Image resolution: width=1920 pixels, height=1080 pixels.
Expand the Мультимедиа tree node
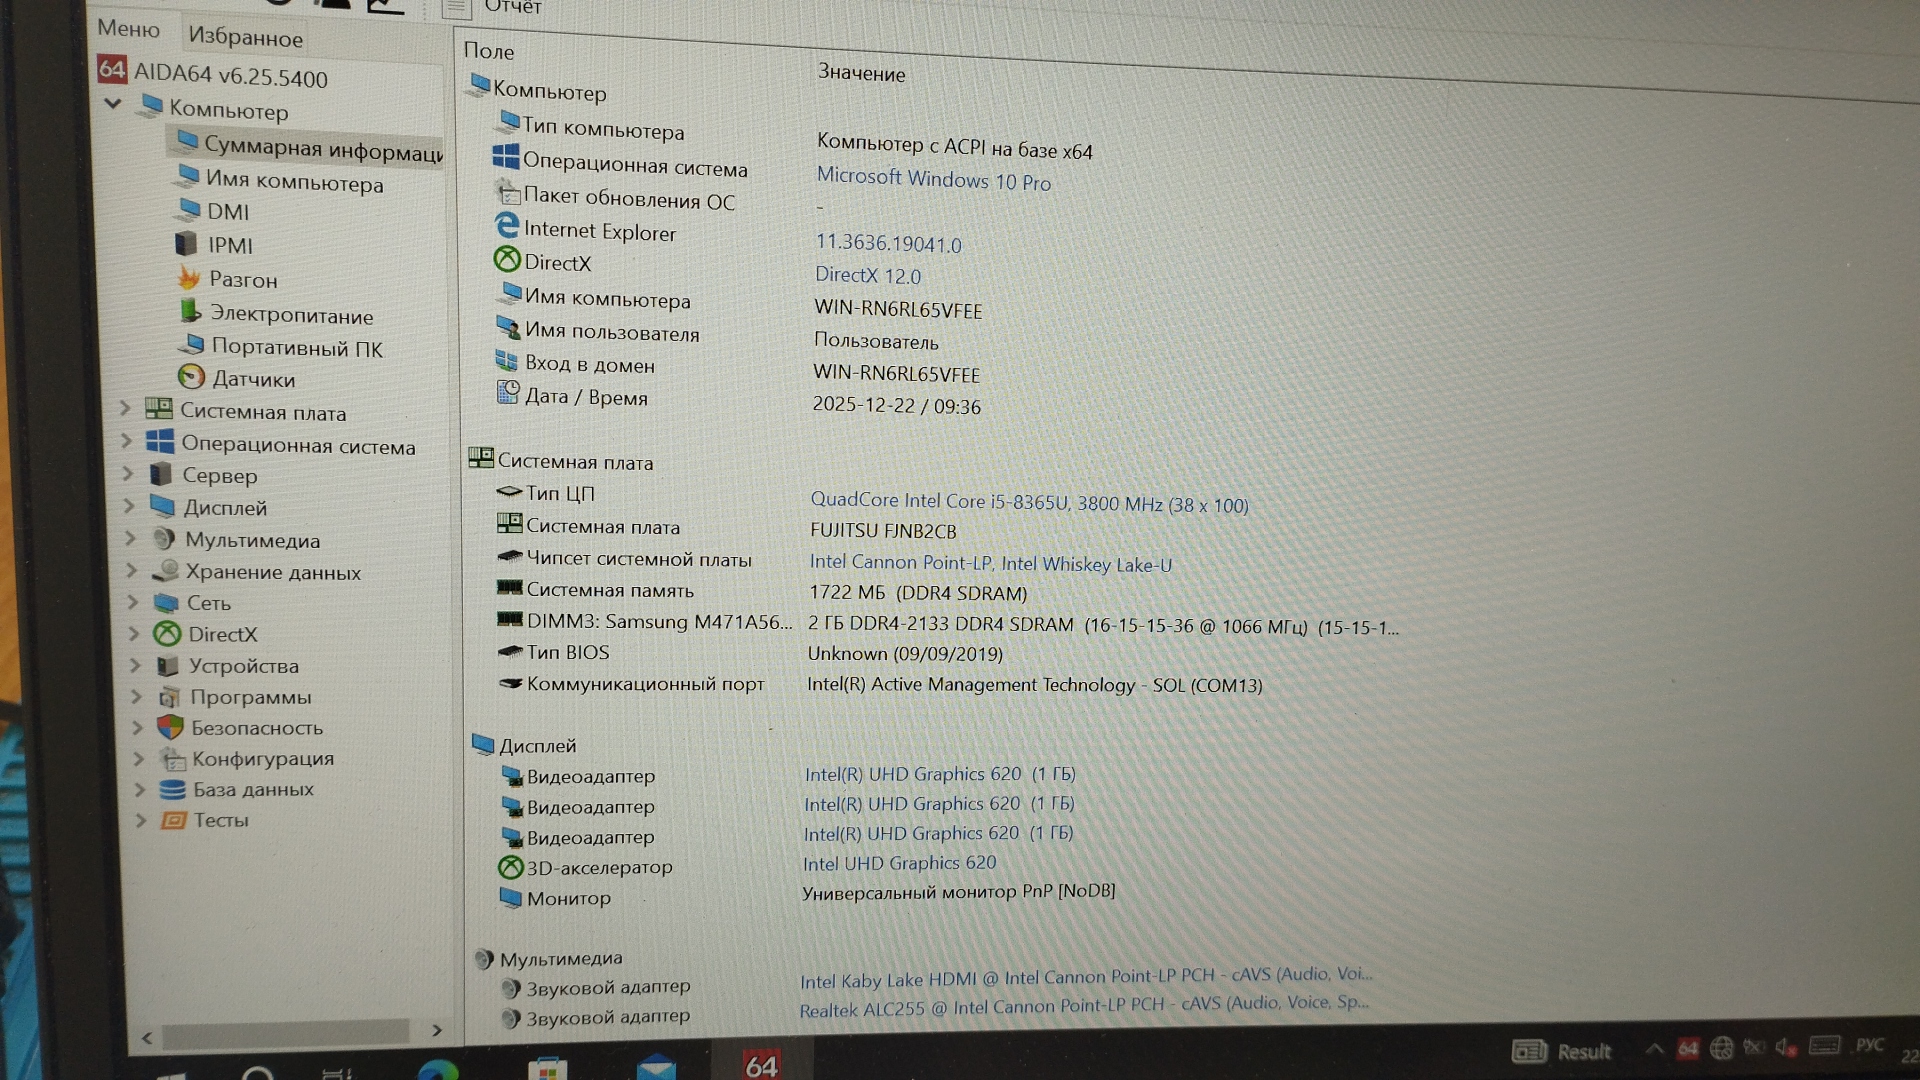coord(130,538)
